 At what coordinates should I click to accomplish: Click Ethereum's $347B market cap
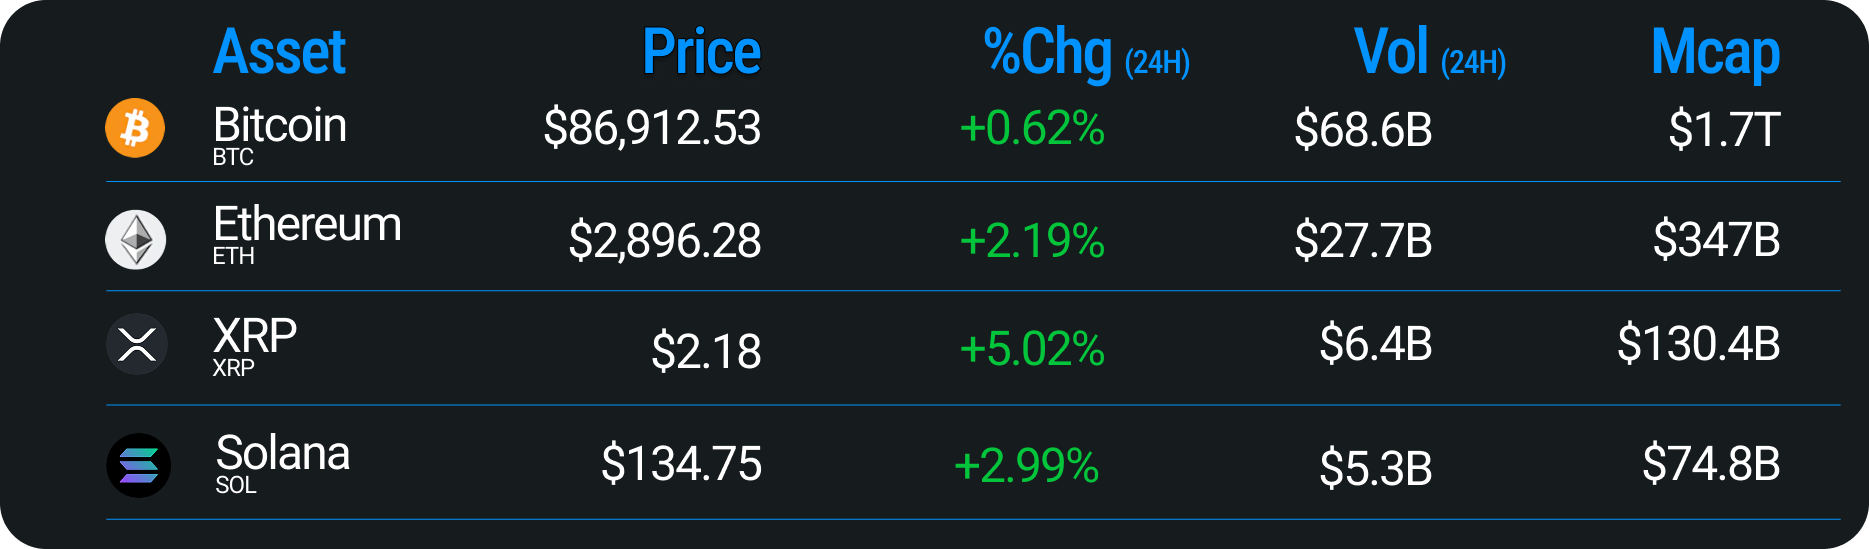click(1716, 240)
